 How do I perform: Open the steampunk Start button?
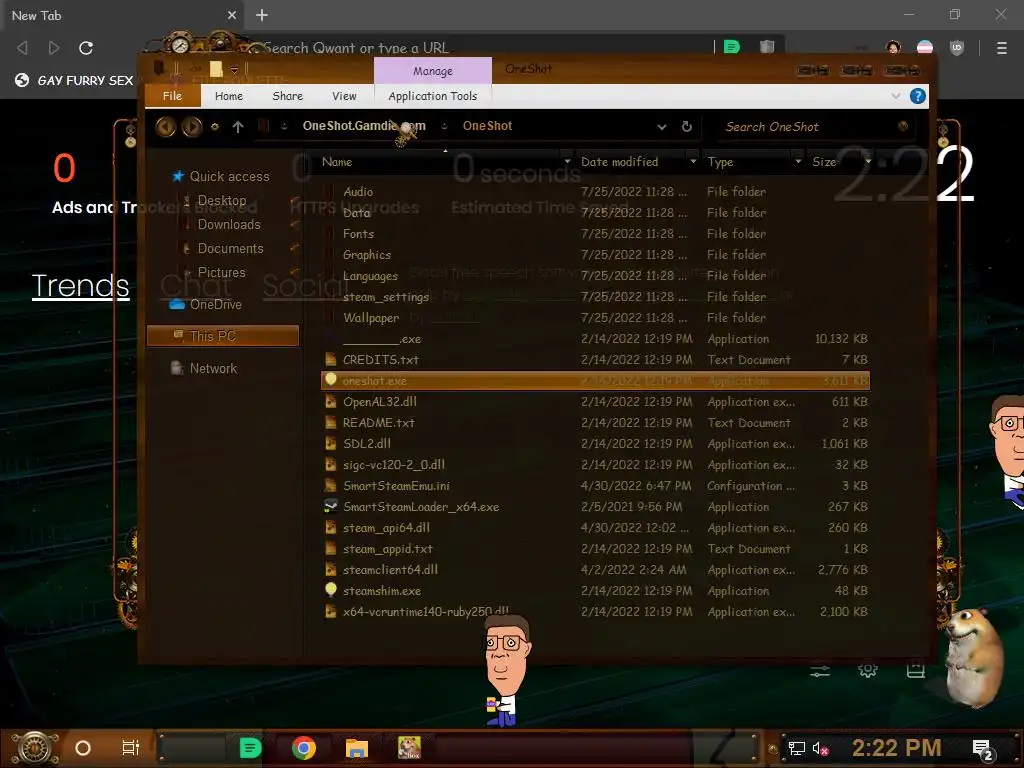pos(36,748)
